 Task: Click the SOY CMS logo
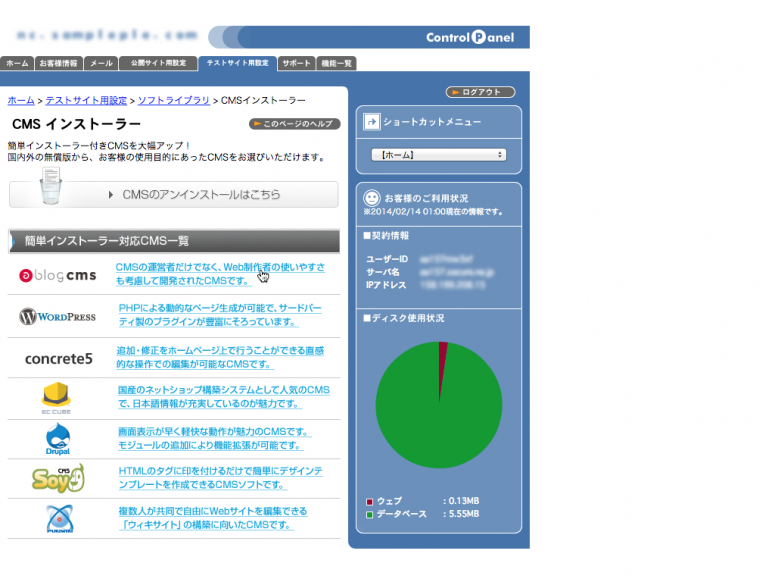point(58,478)
